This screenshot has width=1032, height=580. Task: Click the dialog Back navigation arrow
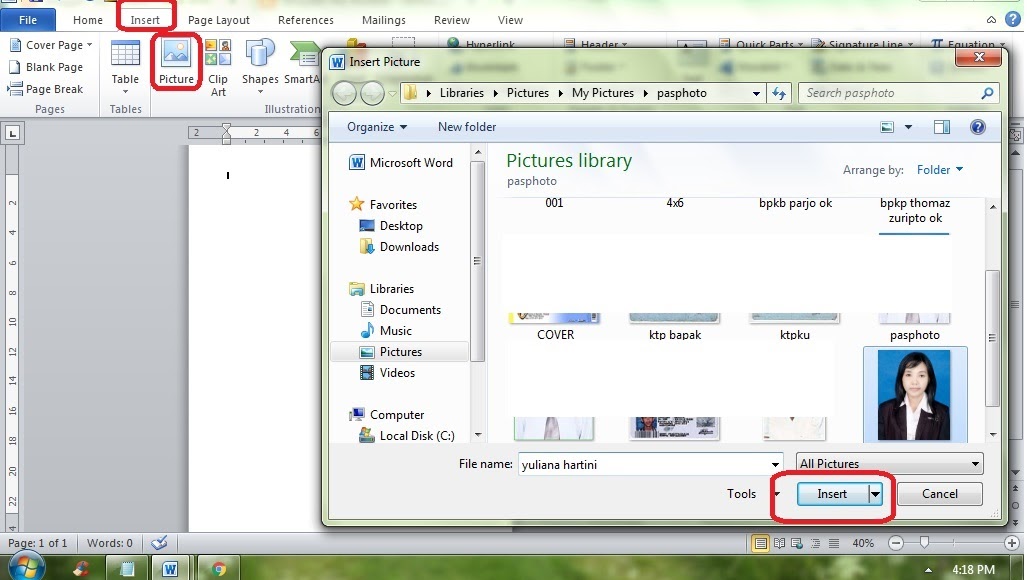[x=344, y=93]
